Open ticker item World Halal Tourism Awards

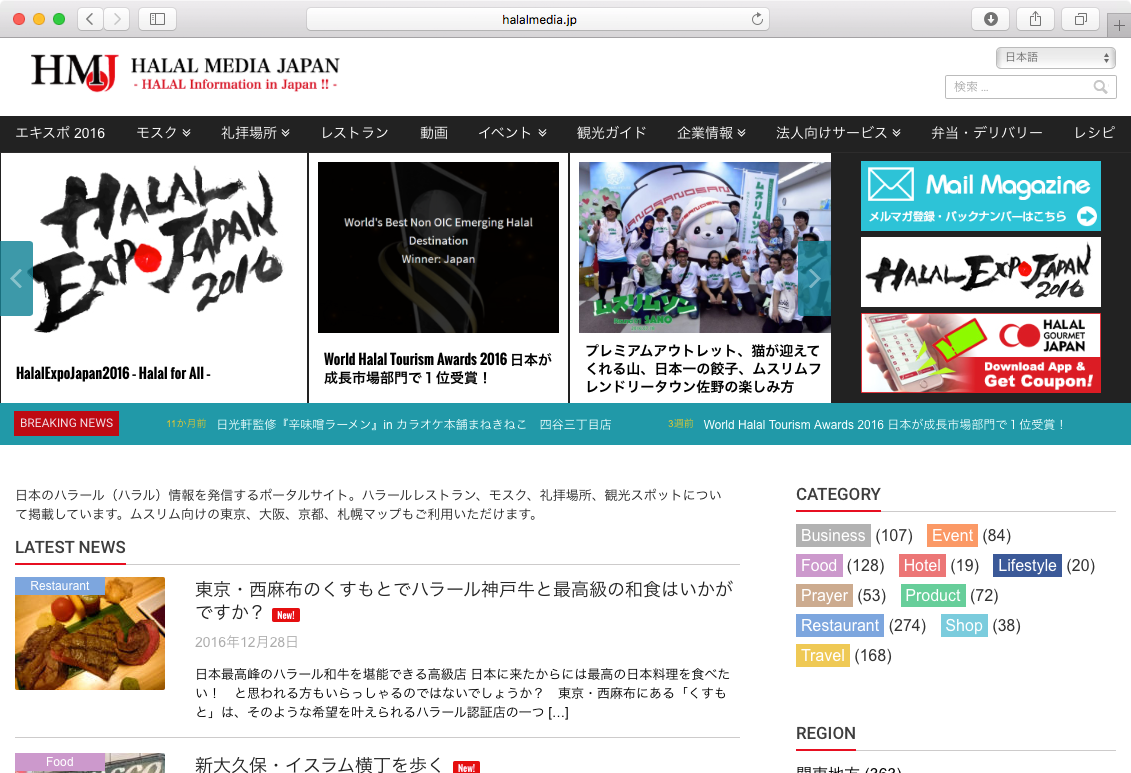[884, 425]
